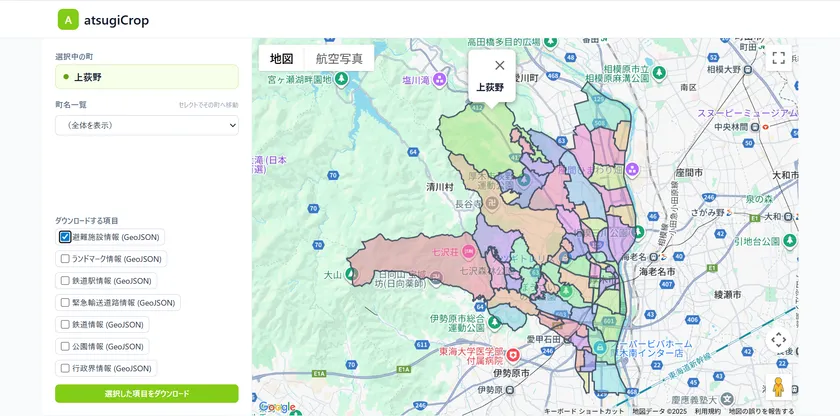Screen dimensions: 840x416
Task: Tick 公園情報 (GeoJSON) checkbox
Action: [65, 346]
